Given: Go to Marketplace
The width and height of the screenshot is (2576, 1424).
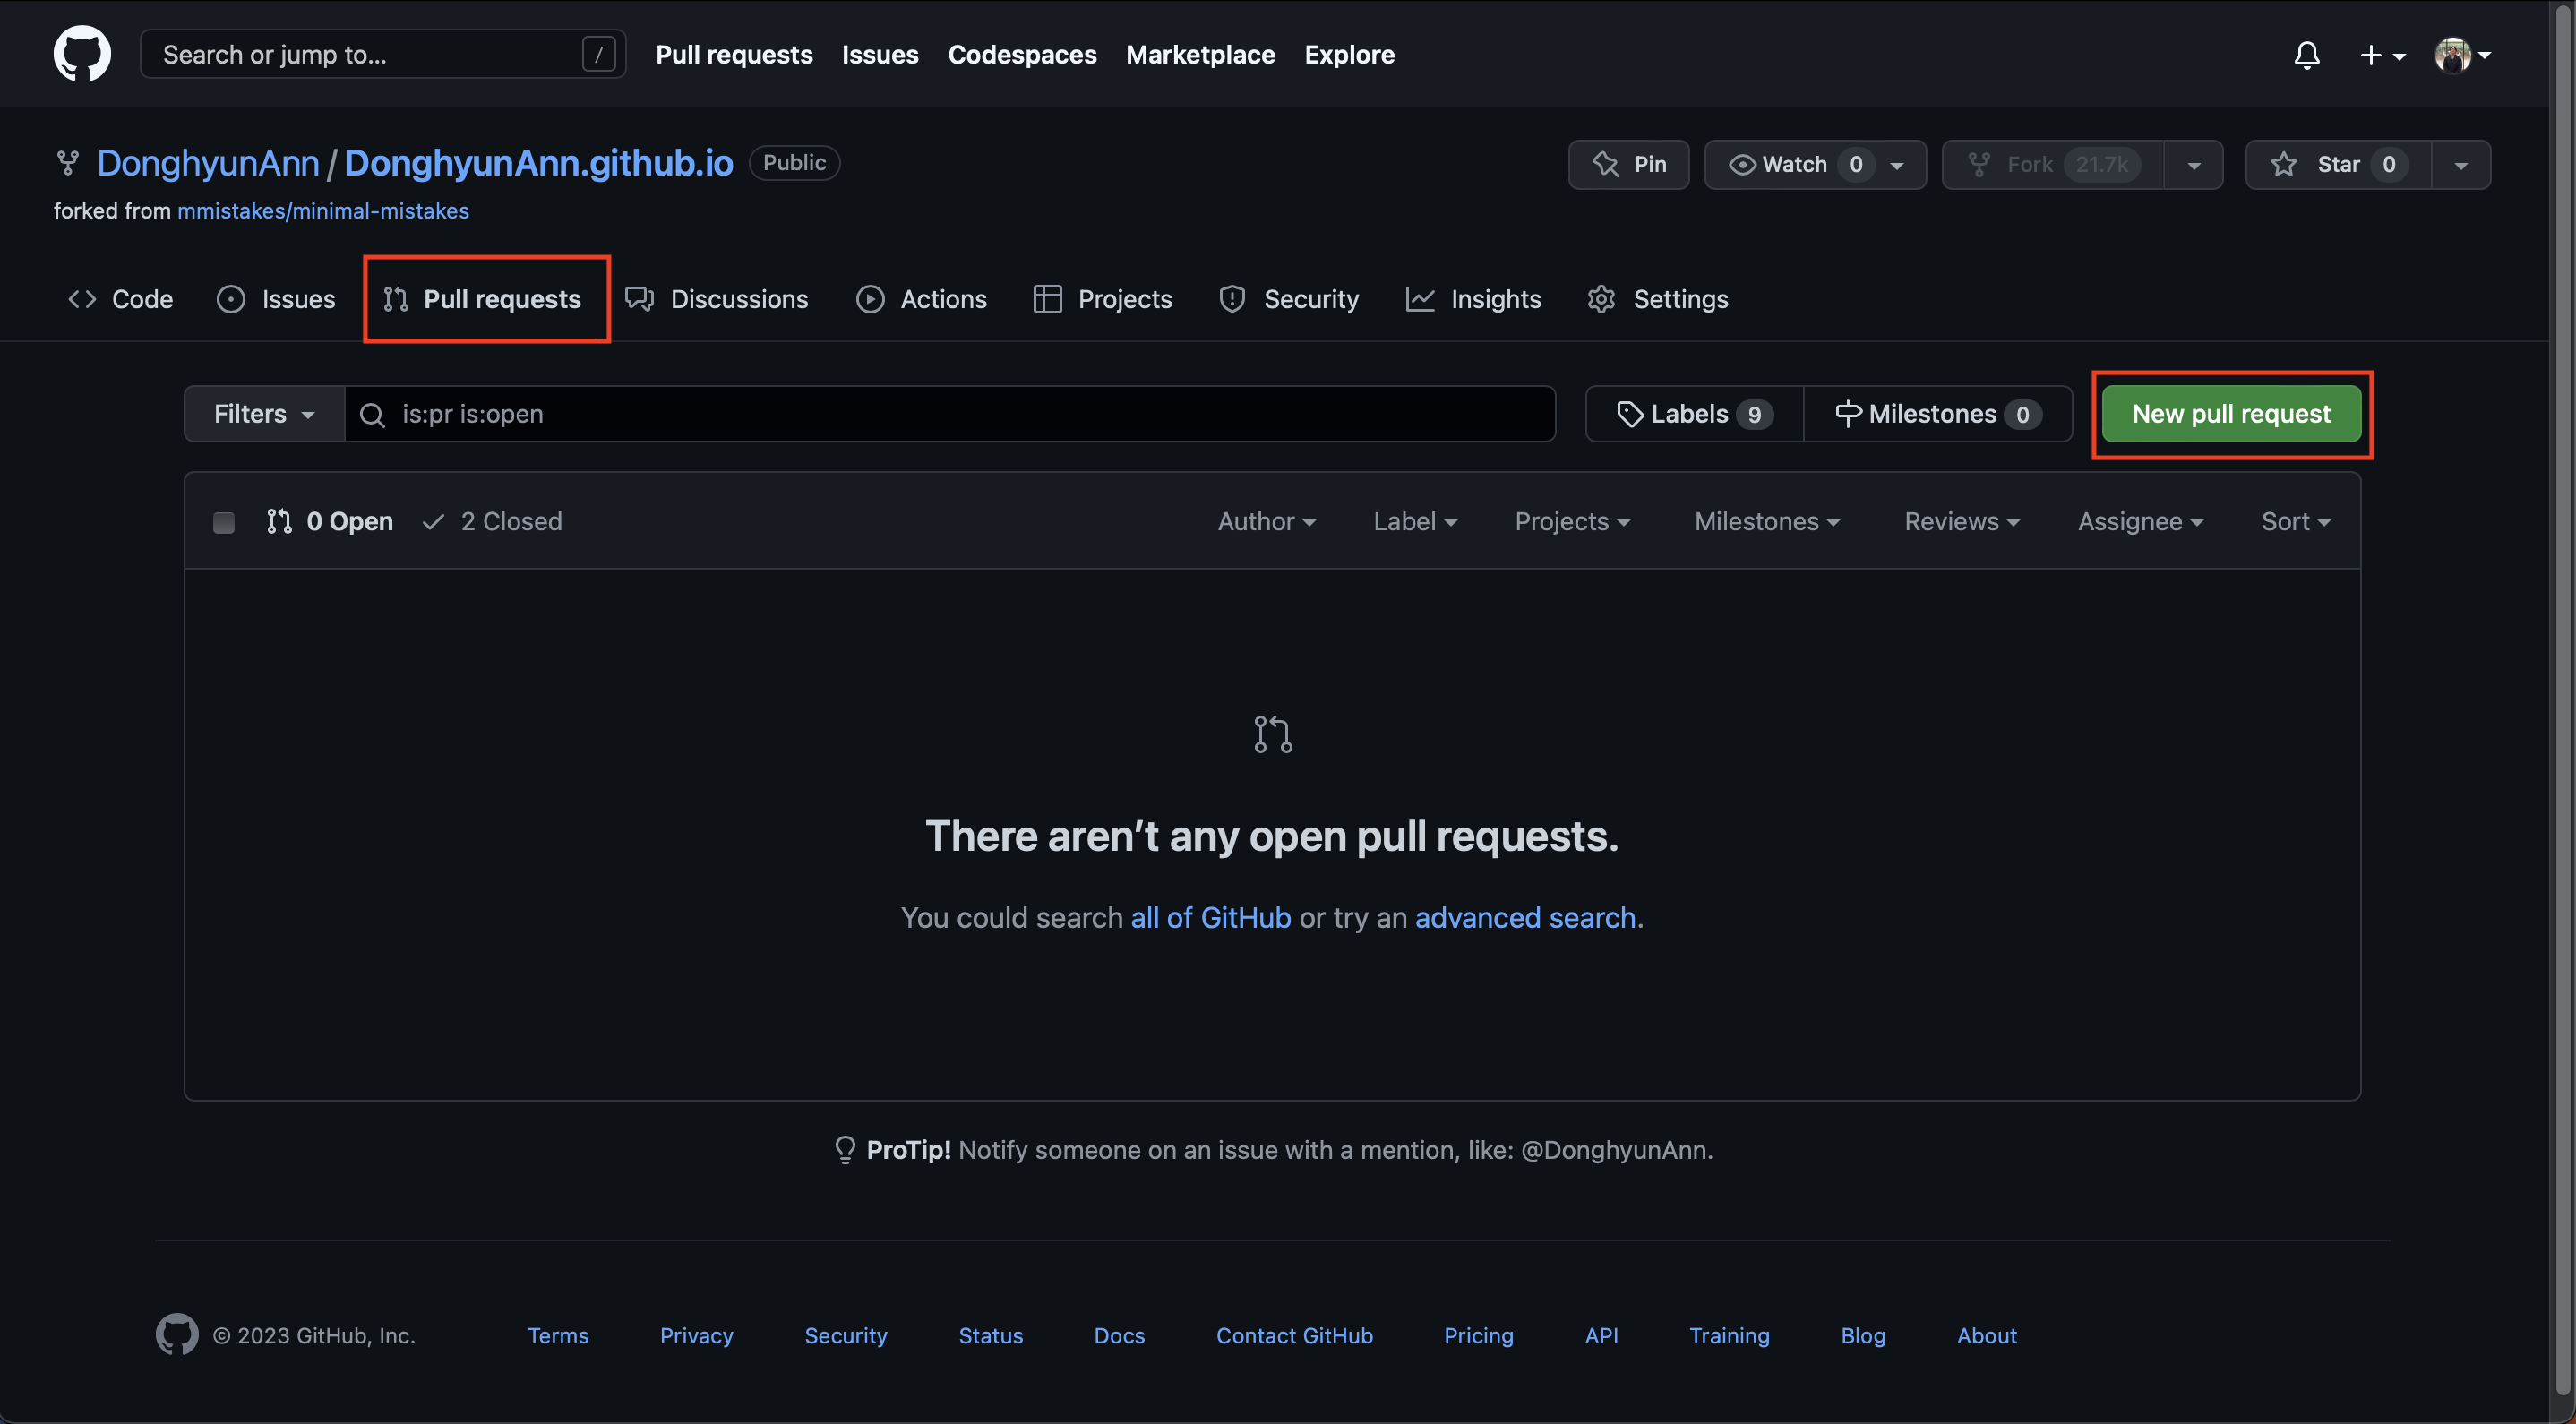Looking at the screenshot, I should 1200,54.
